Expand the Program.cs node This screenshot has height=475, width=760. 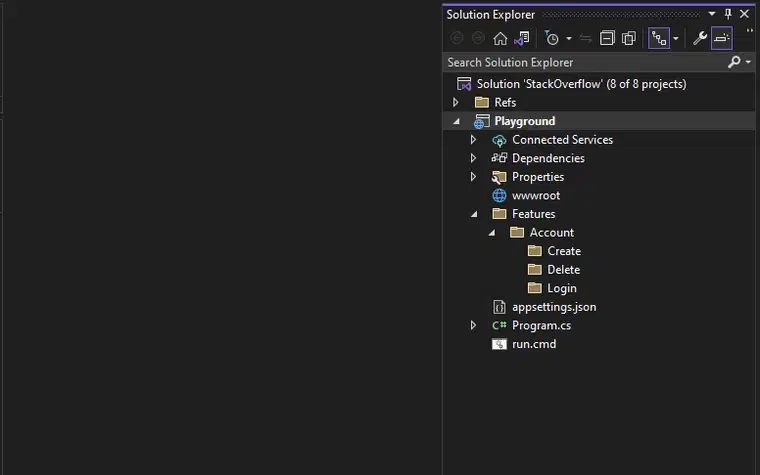click(x=473, y=325)
